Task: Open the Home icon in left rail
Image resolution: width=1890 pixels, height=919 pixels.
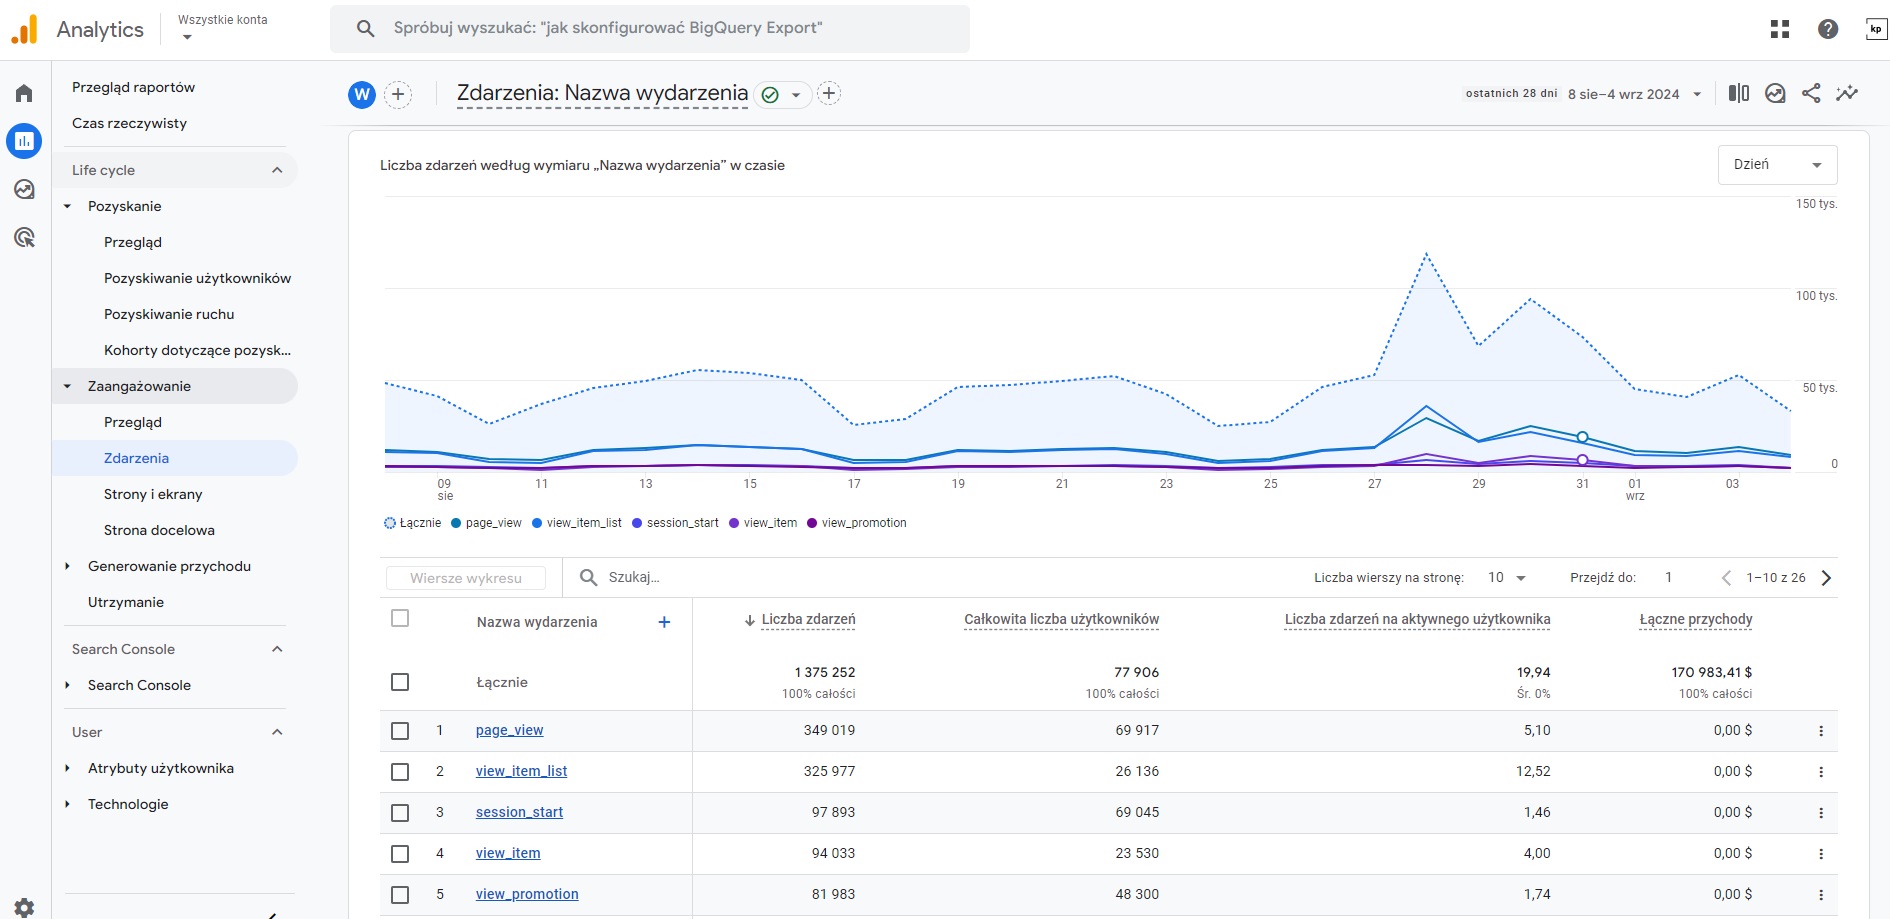Action: pyautogui.click(x=24, y=93)
